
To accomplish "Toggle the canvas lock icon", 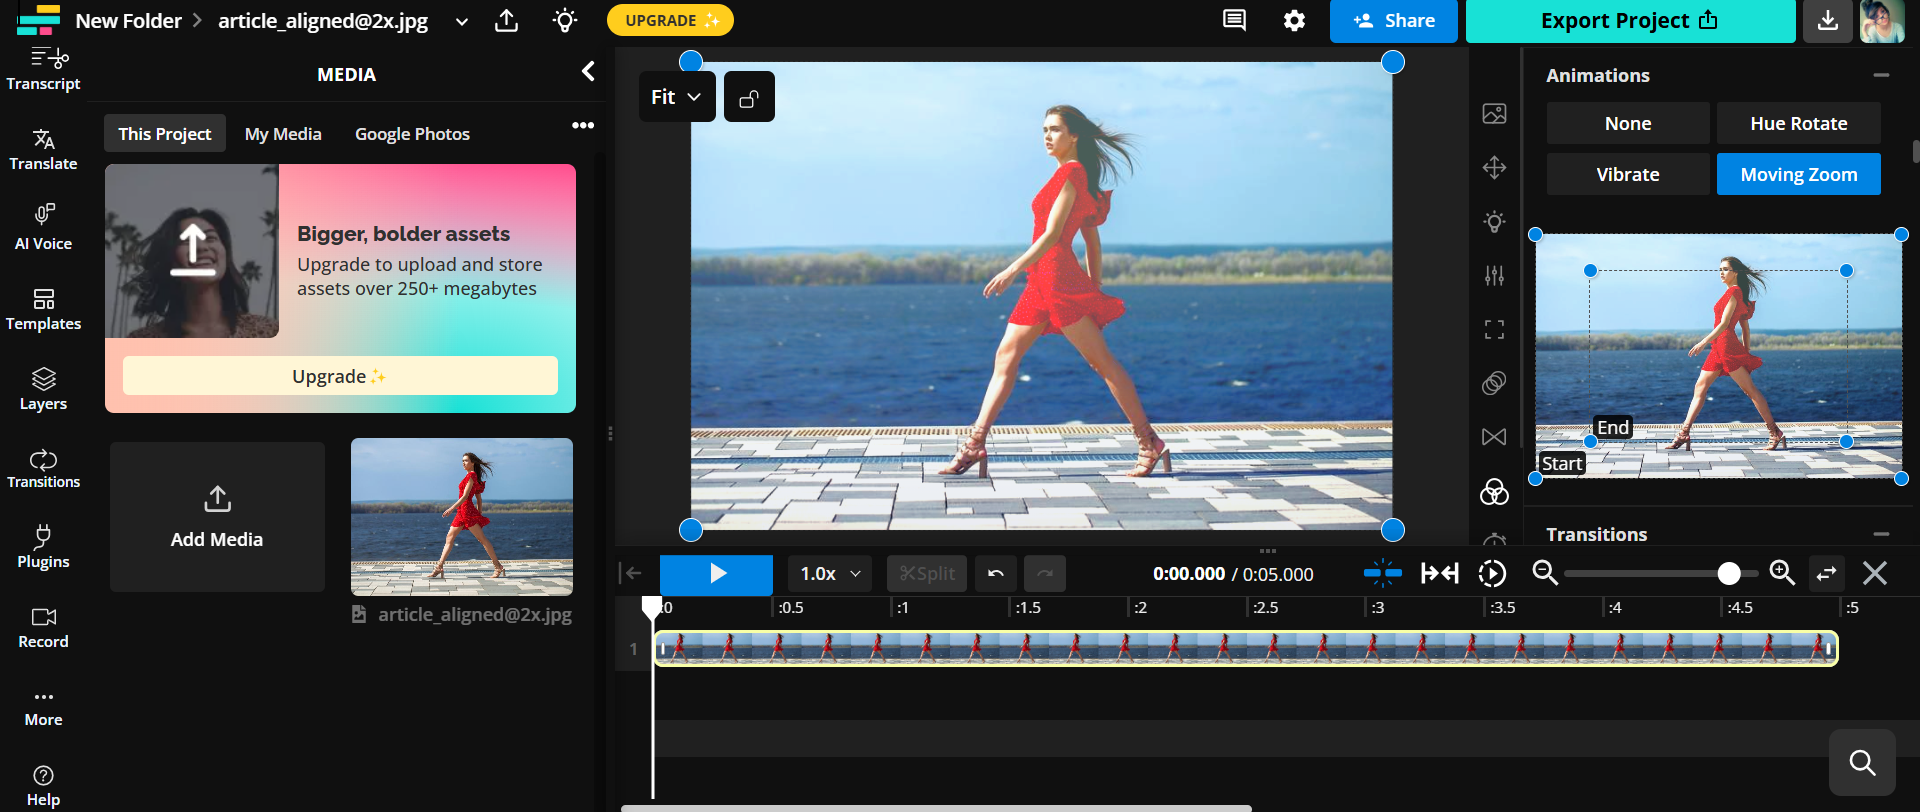I will click(x=749, y=97).
